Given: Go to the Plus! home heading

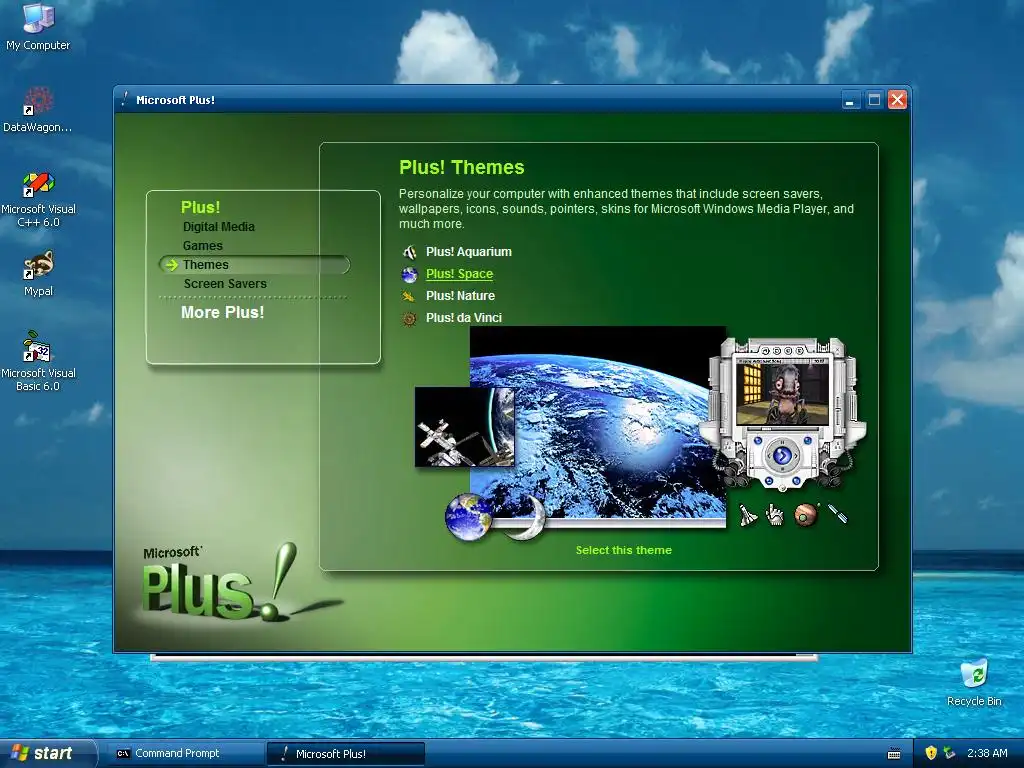Looking at the screenshot, I should [x=200, y=207].
